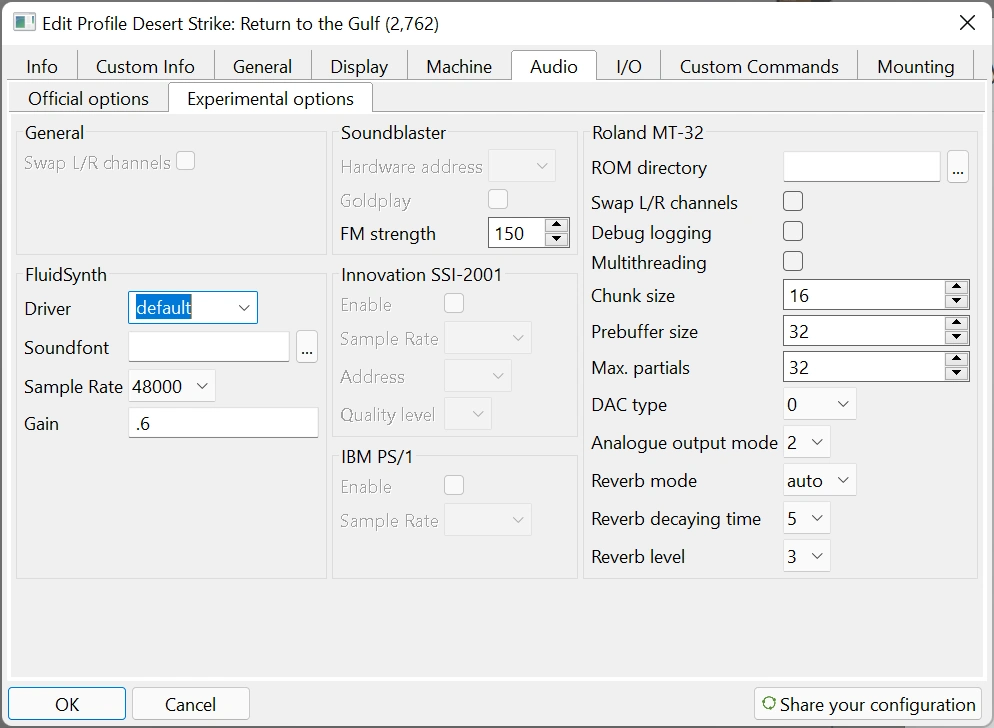The image size is (994, 728).
Task: Enable Roland MT-32 Swap L/R channels
Action: tap(793, 202)
